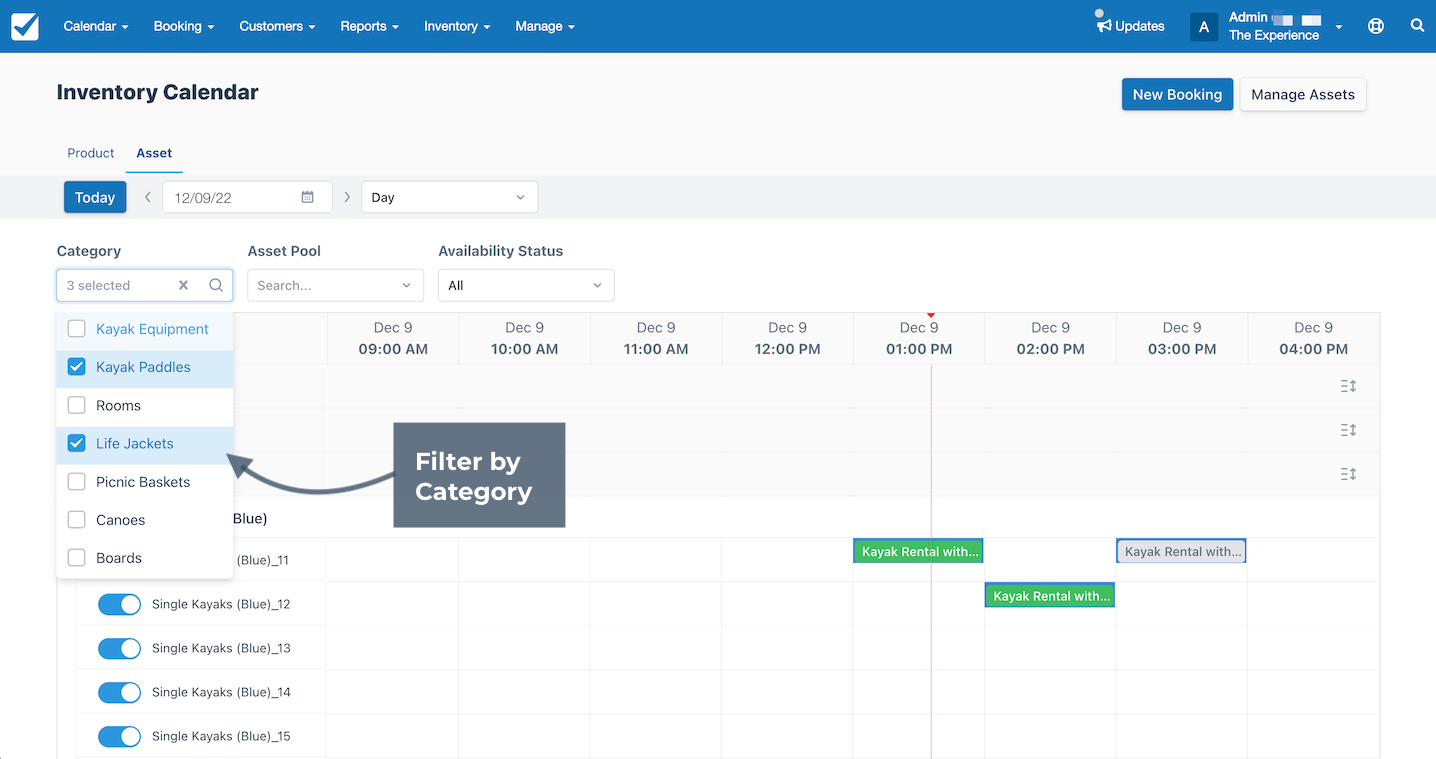Toggle Single Kayaks (Blue)_14 switch
Viewport: 1436px width, 759px height.
119,692
